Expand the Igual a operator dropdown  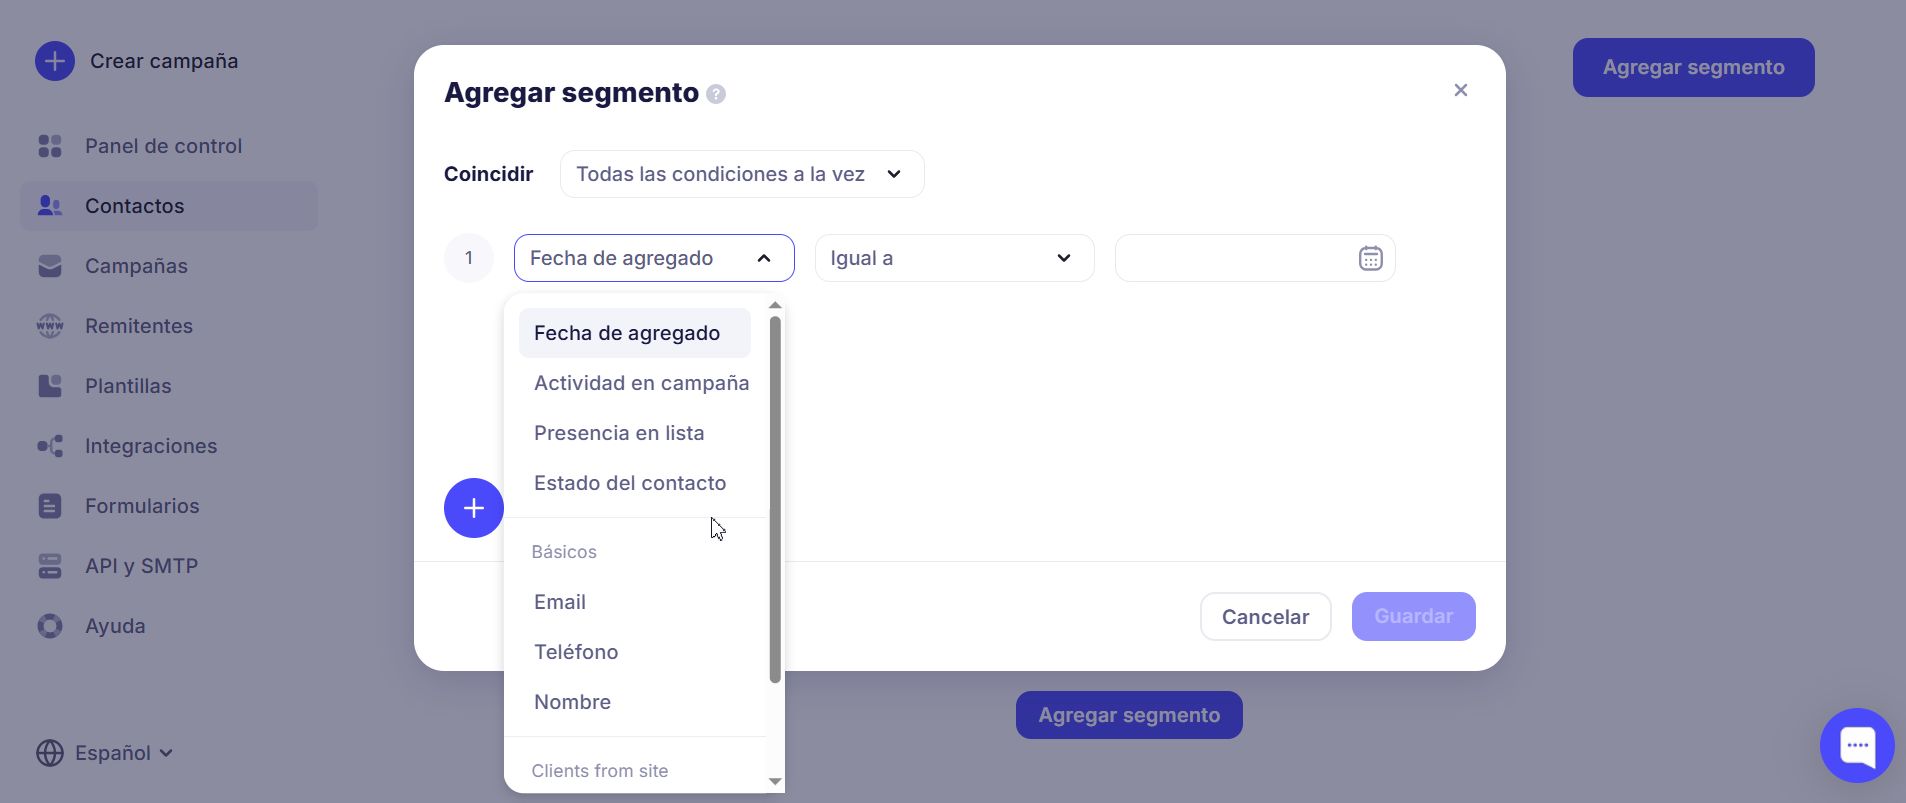(x=953, y=258)
